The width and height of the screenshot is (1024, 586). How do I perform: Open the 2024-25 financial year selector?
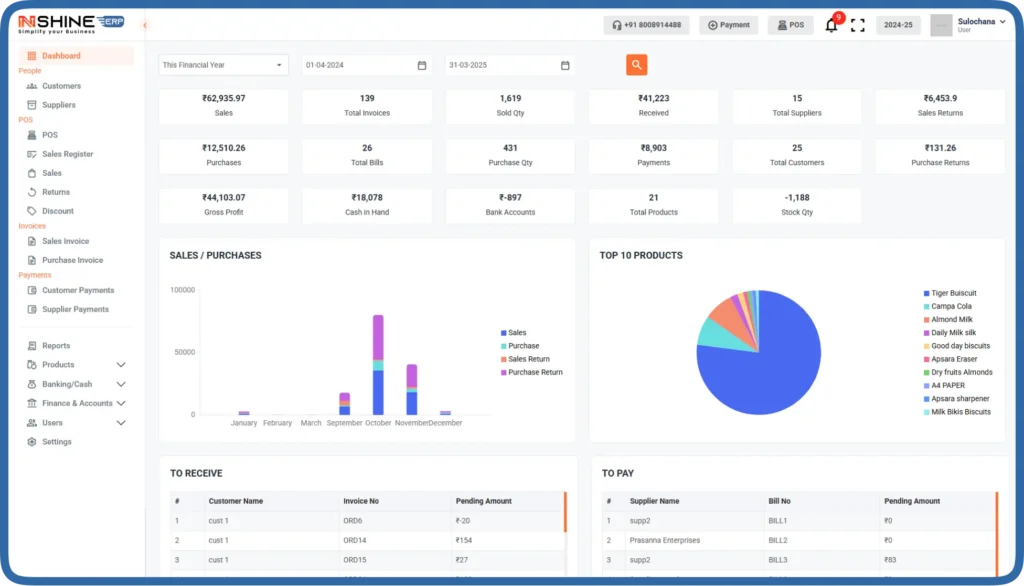pyautogui.click(x=897, y=25)
